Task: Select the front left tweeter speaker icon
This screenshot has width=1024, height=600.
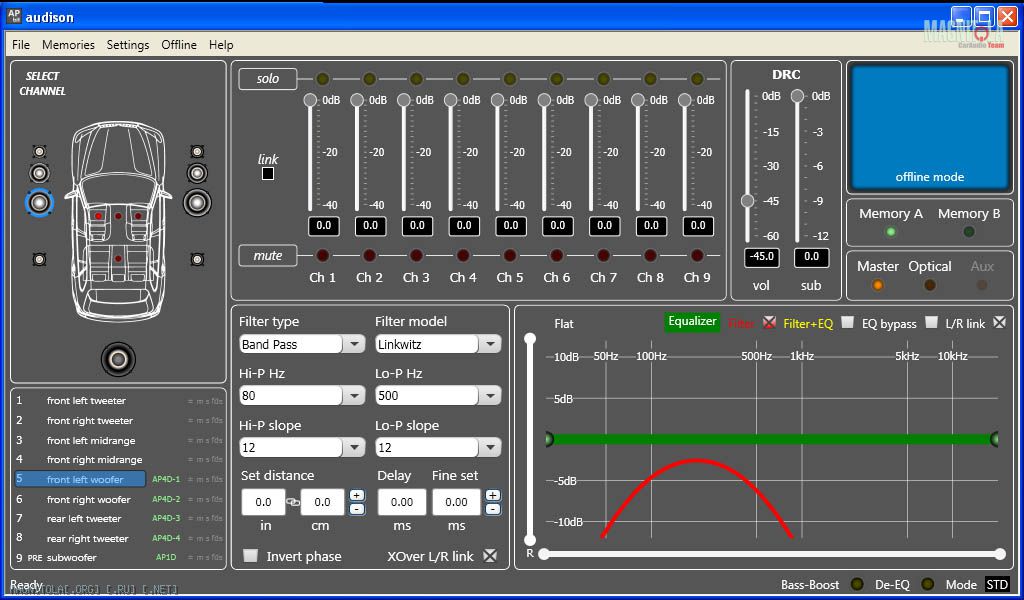Action: (x=40, y=151)
